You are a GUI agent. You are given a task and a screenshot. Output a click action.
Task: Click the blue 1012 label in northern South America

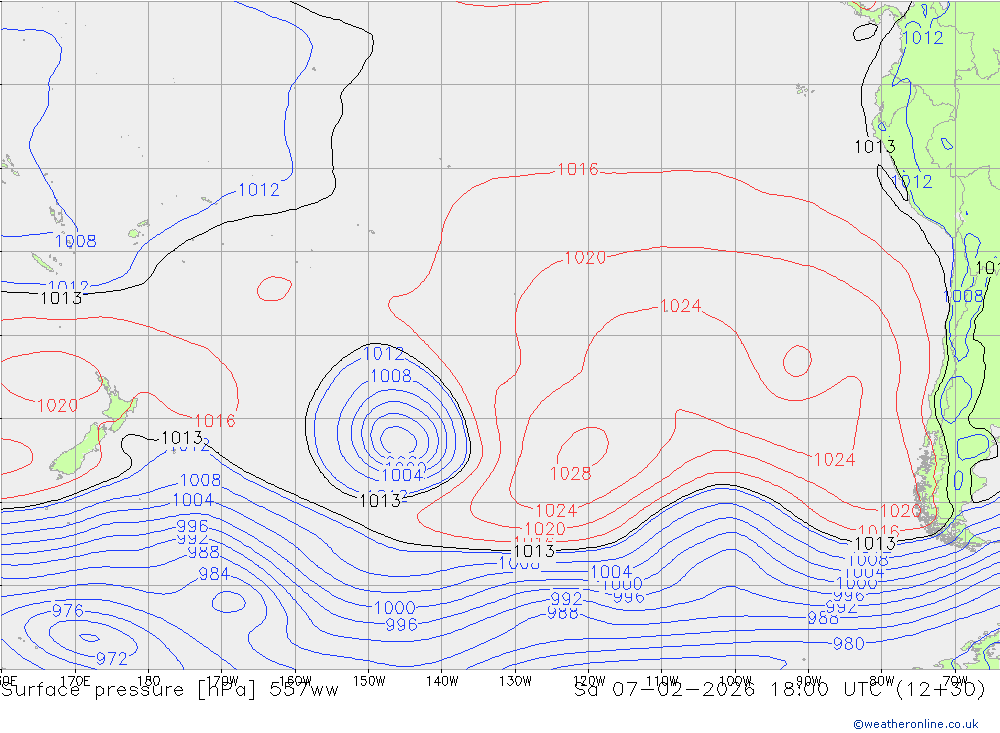coord(923,38)
